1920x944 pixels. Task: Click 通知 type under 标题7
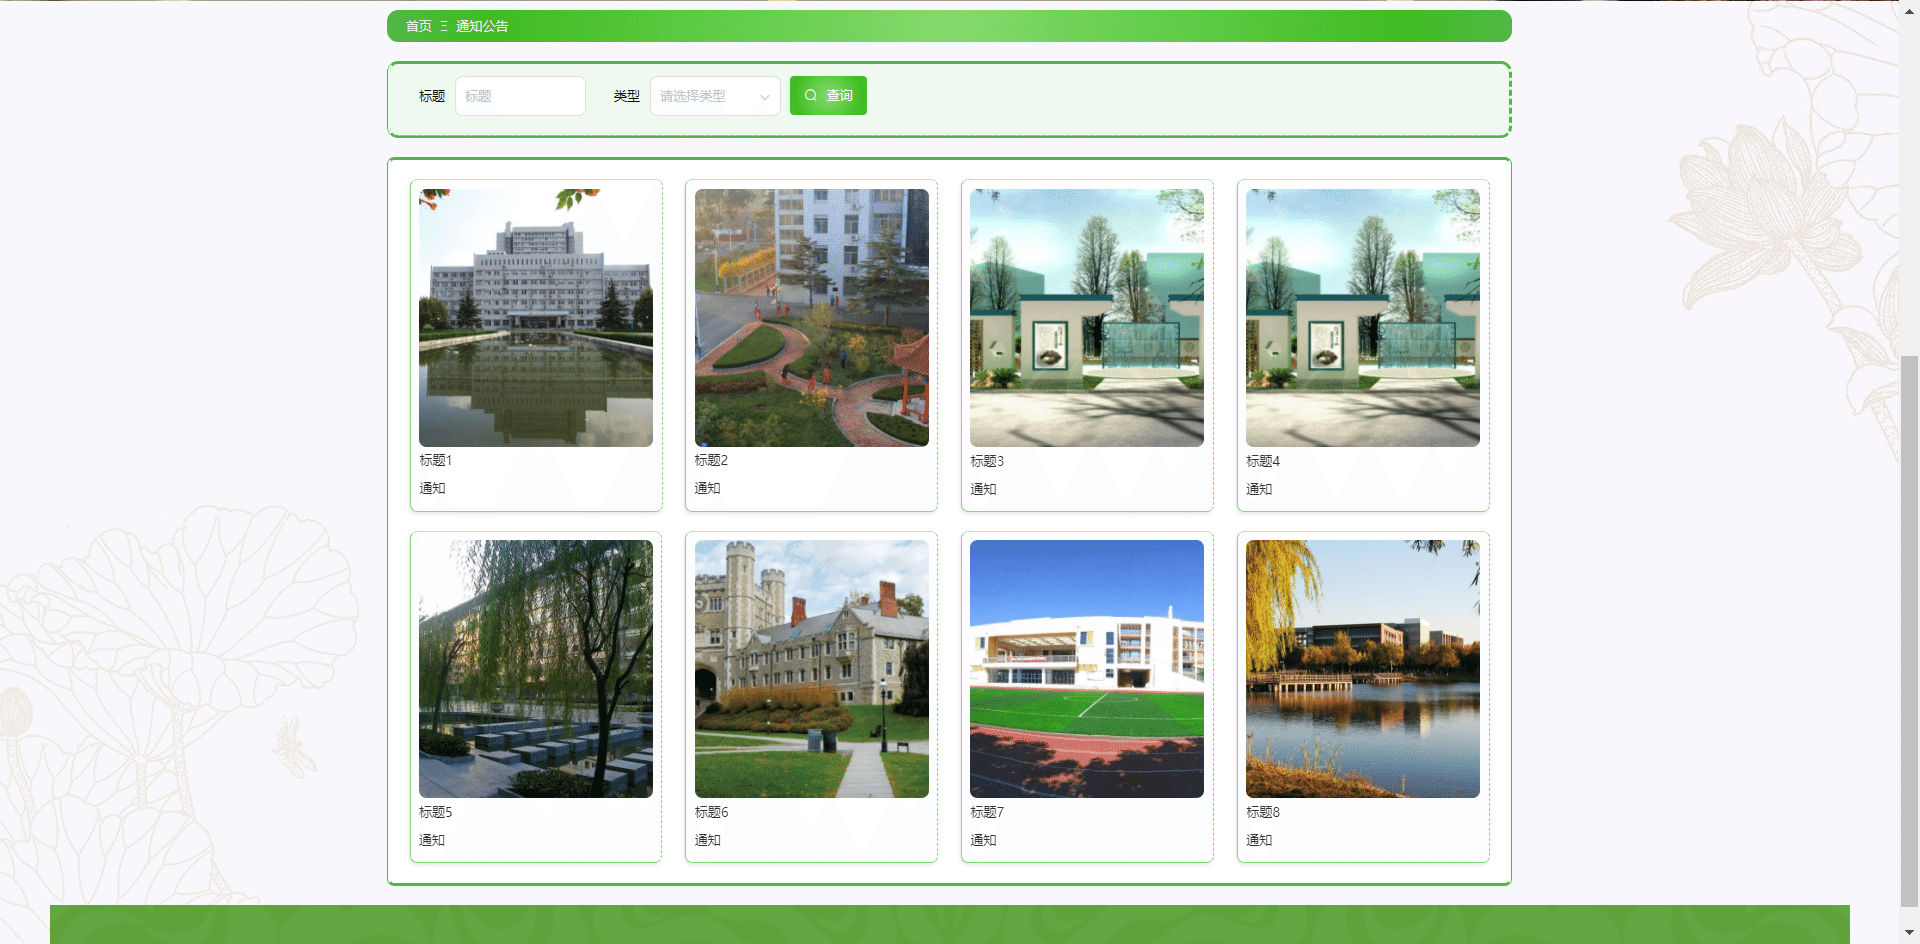tap(983, 840)
